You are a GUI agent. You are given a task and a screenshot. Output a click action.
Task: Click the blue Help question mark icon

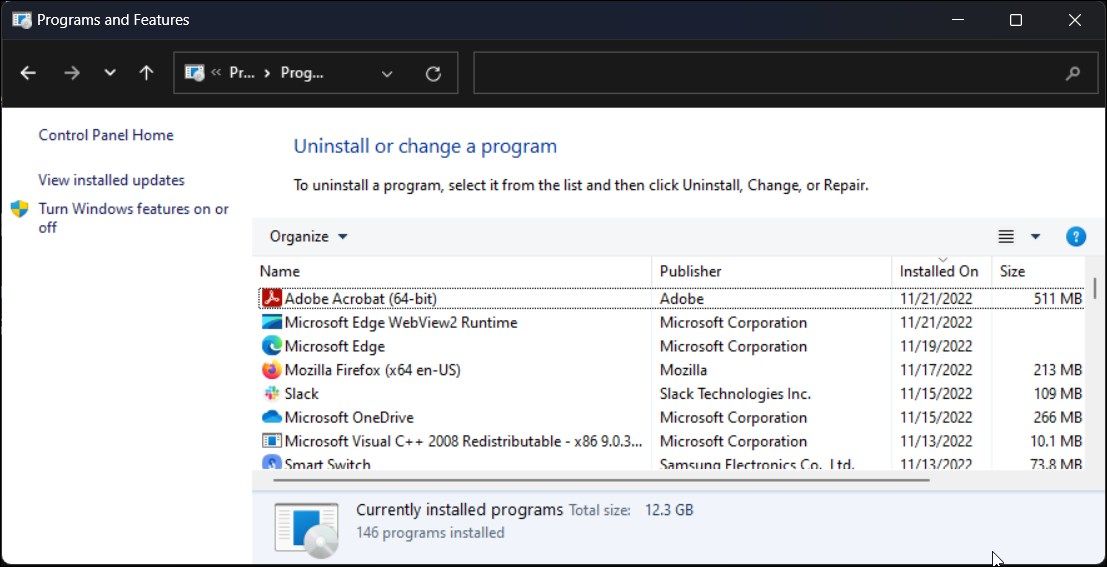(1075, 237)
